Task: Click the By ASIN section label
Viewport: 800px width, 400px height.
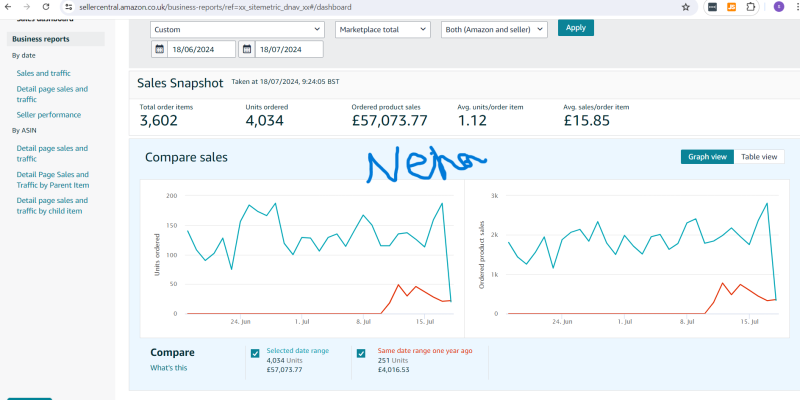Action: coord(24,130)
